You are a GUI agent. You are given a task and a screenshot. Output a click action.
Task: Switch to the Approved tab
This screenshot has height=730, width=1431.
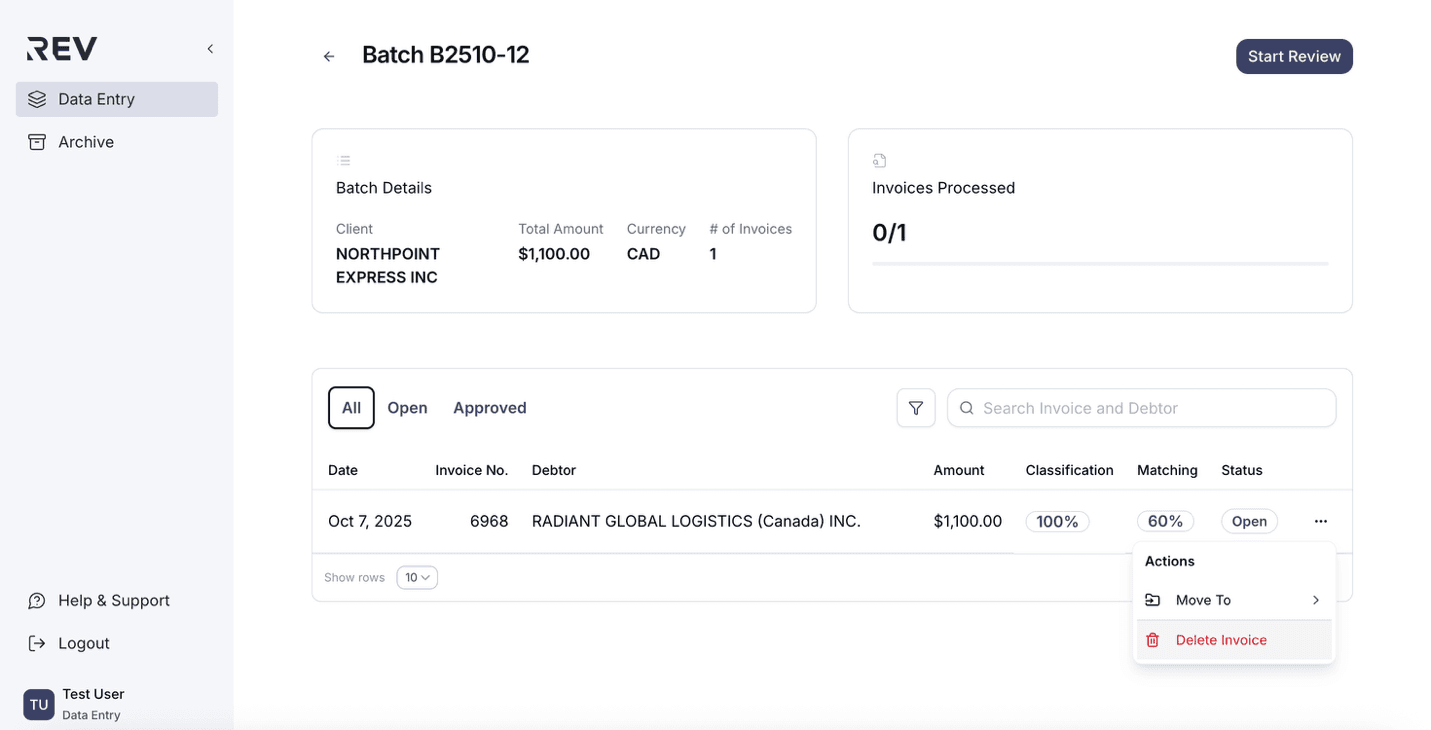click(489, 408)
